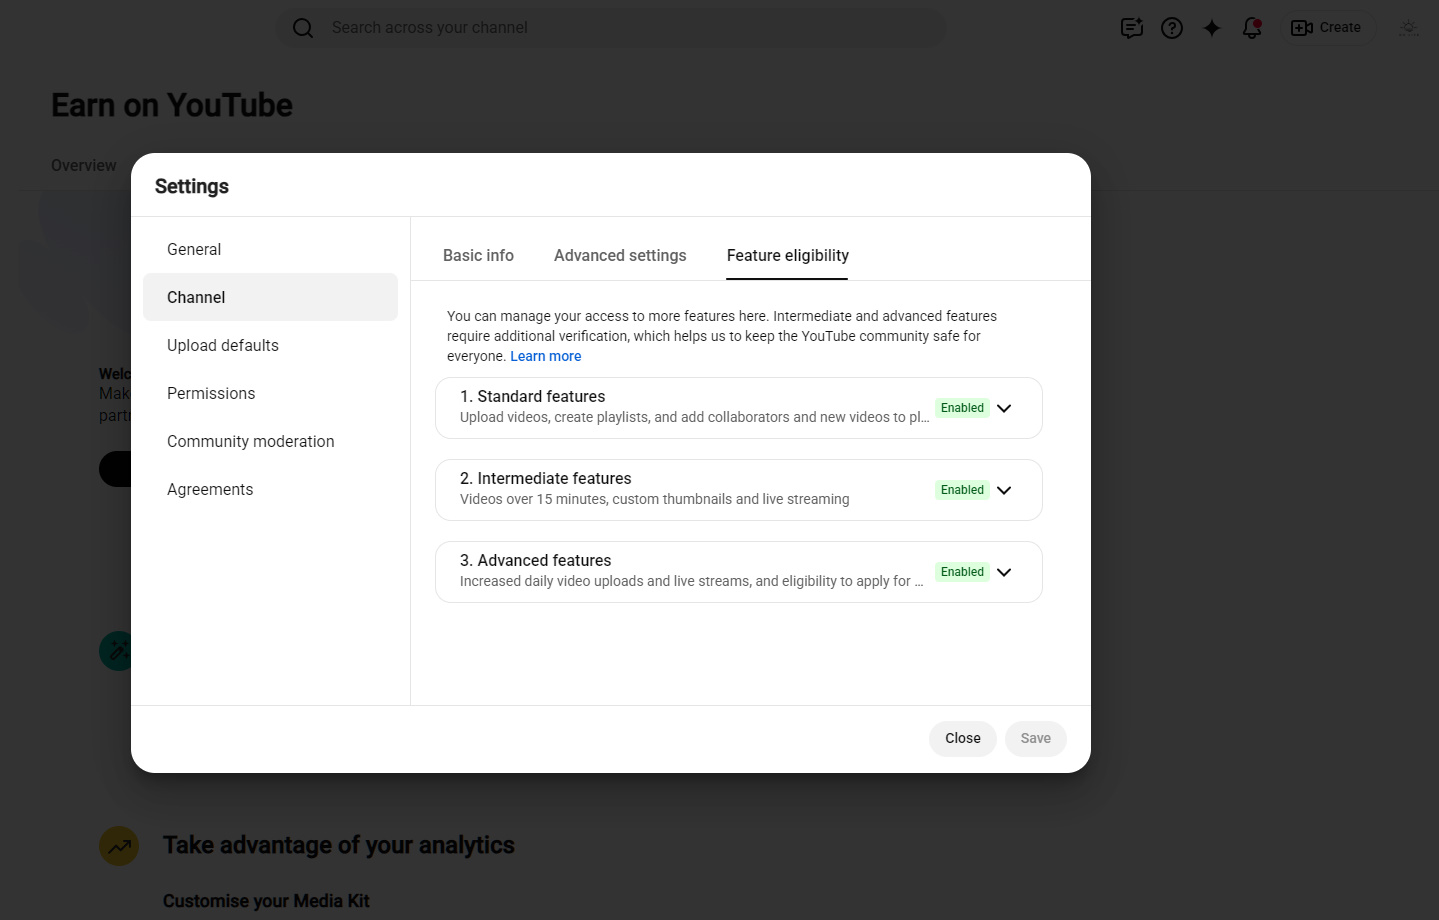Screen dimensions: 1439x920
Task: Click 'Take advantage of your analytics' heading
Action: (x=338, y=845)
